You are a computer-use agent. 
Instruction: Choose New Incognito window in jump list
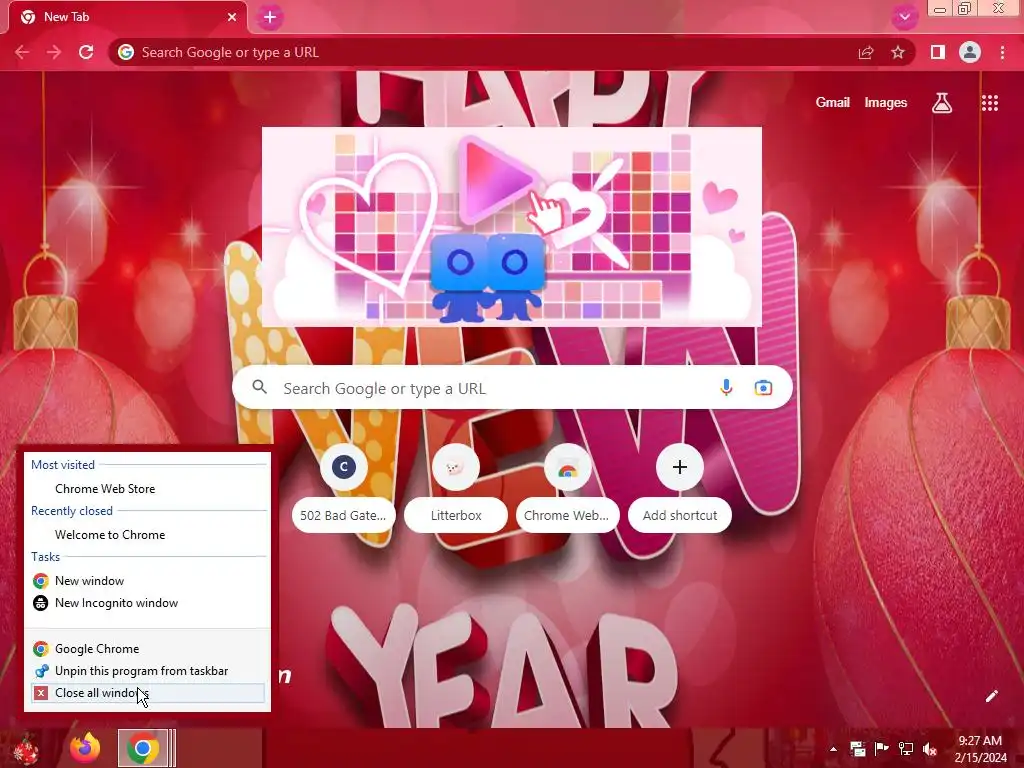pos(148,603)
